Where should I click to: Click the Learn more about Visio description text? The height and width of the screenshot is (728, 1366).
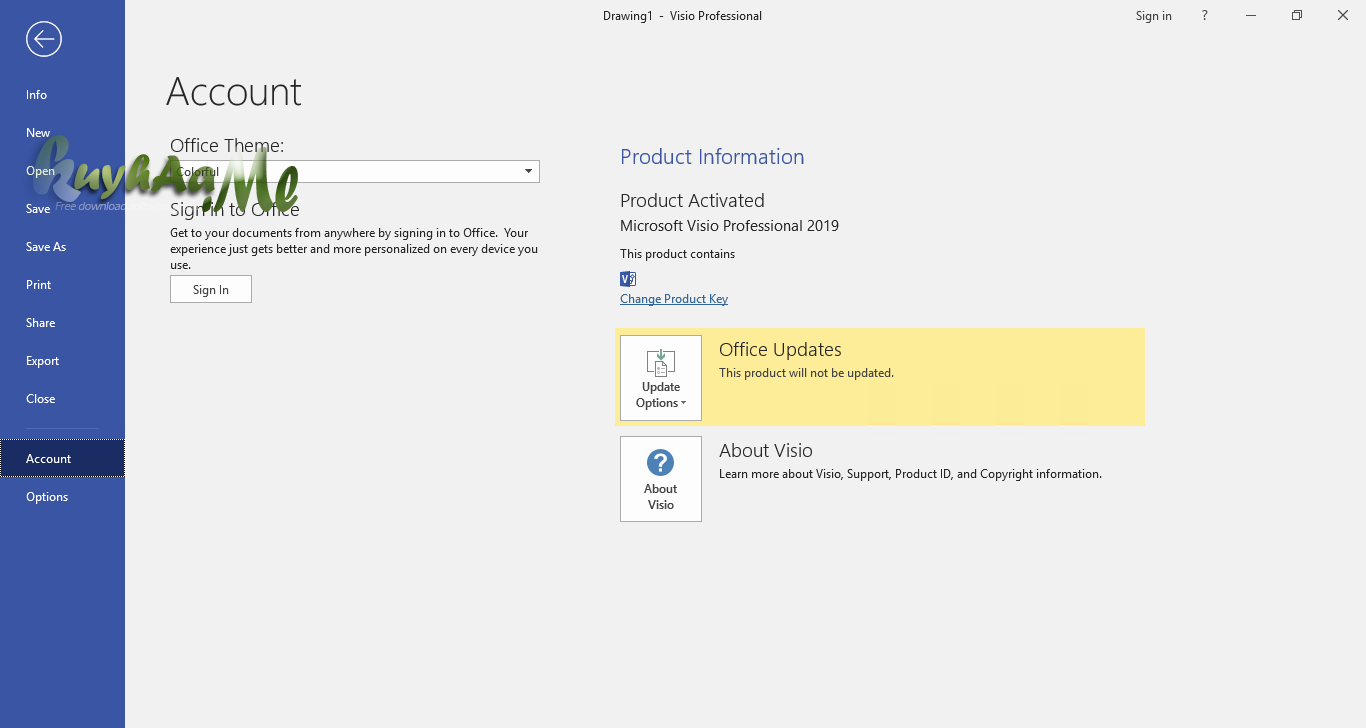[x=910, y=474]
